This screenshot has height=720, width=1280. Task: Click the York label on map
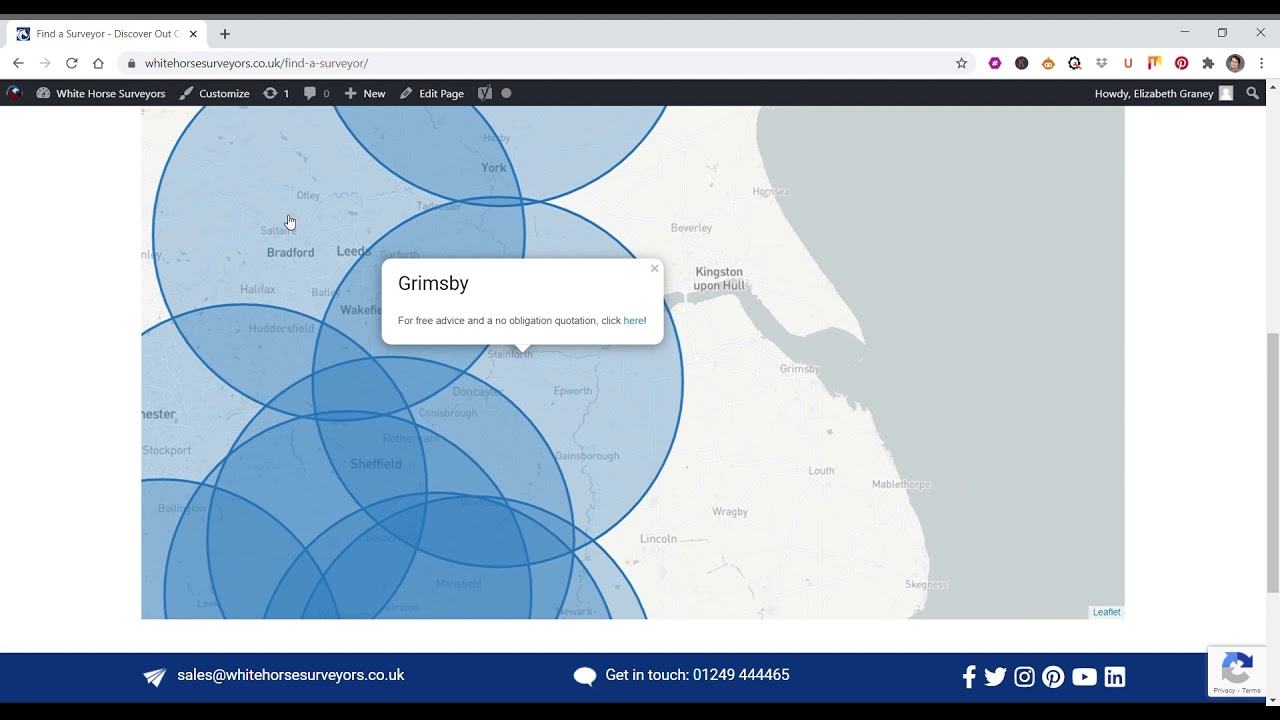(x=494, y=168)
